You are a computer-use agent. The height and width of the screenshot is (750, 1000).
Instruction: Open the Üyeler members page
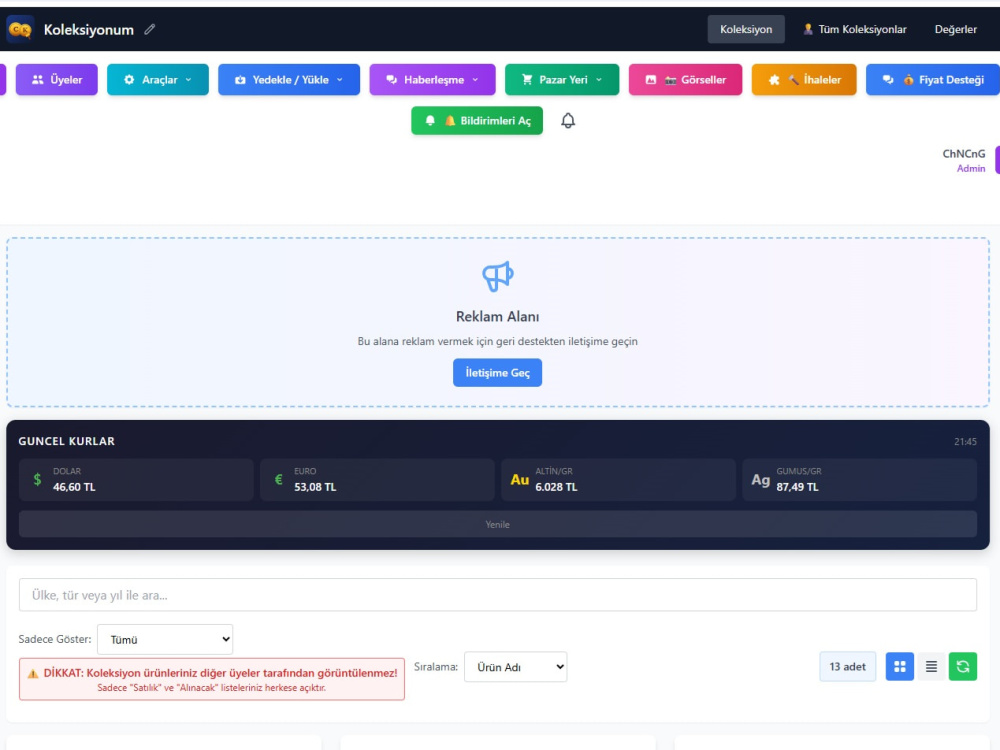[x=57, y=80]
